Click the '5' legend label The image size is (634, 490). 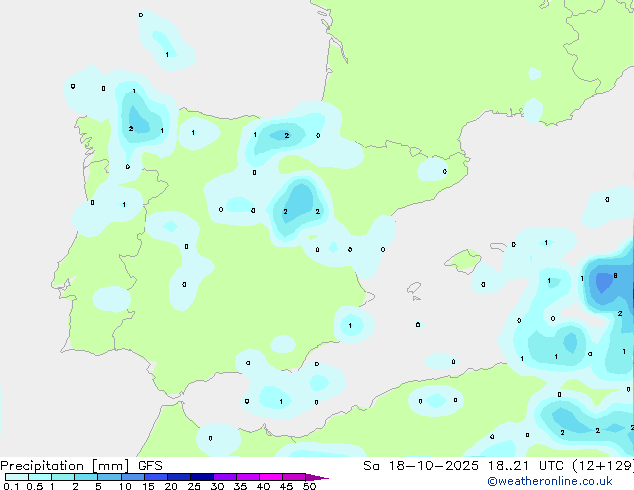pyautogui.click(x=98, y=486)
